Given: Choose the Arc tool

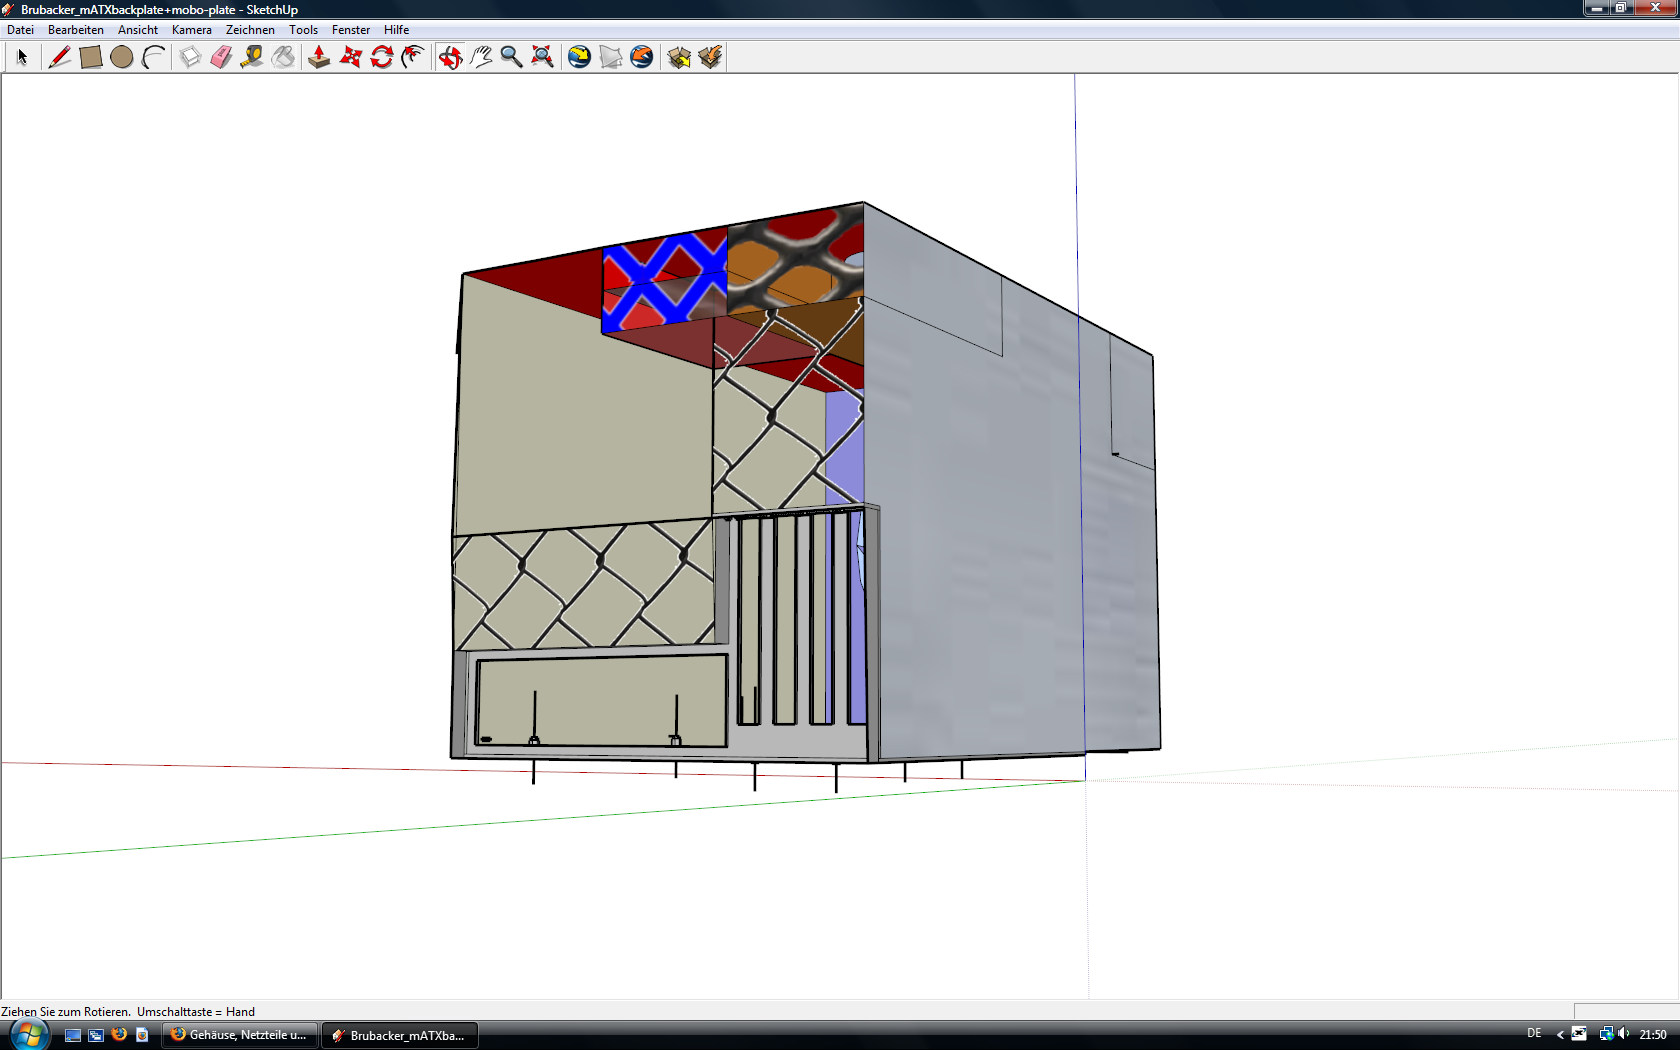Looking at the screenshot, I should click(x=153, y=57).
